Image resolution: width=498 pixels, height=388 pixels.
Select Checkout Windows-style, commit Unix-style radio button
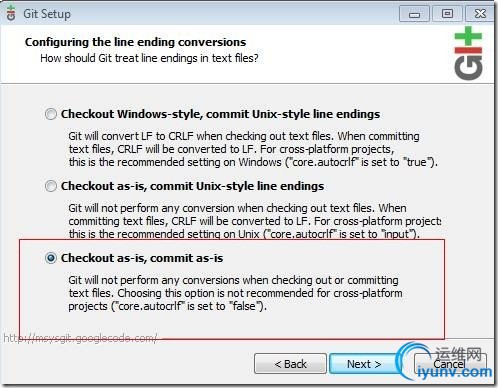click(x=51, y=114)
